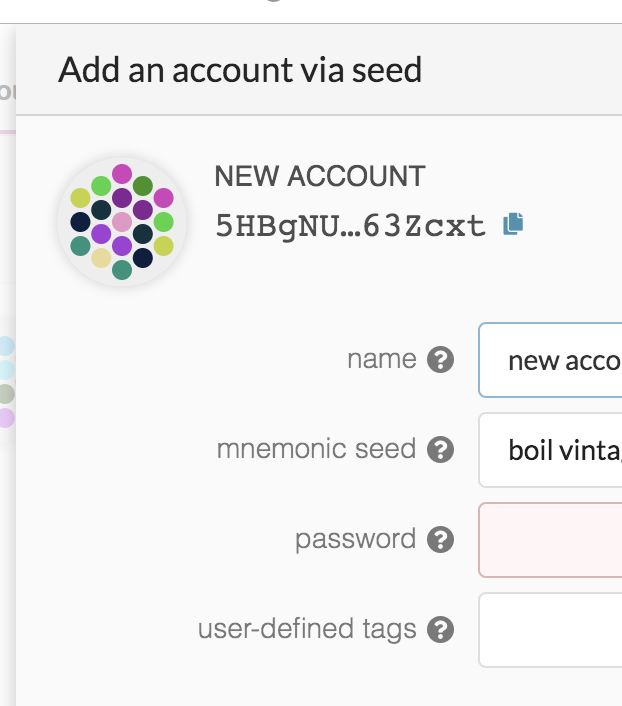Click the user-defined tags question mark icon
Screen dimensions: 622x706
[x=440, y=629]
